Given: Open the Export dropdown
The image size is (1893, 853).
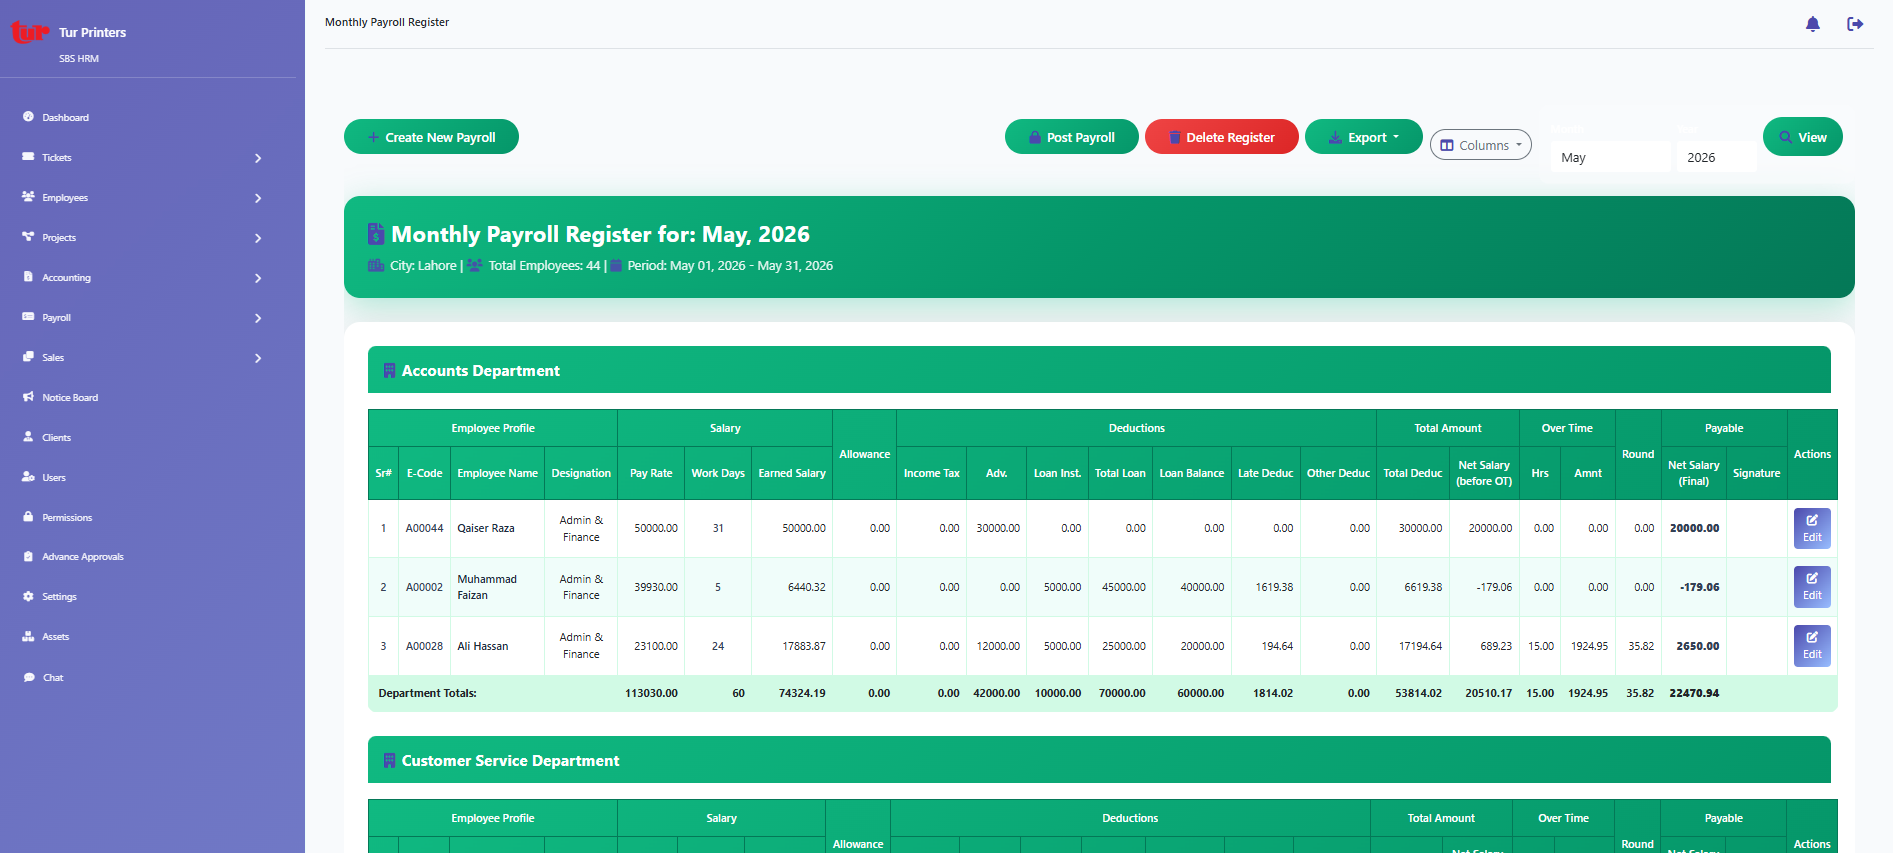Looking at the screenshot, I should tap(1363, 137).
